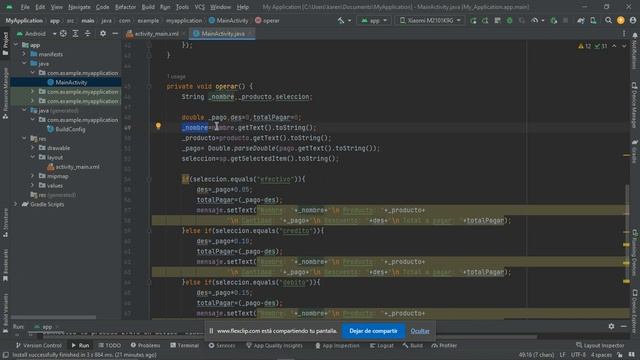Click the UTF-8 encoding in status bar
640x360 pixels.
pos(578,355)
